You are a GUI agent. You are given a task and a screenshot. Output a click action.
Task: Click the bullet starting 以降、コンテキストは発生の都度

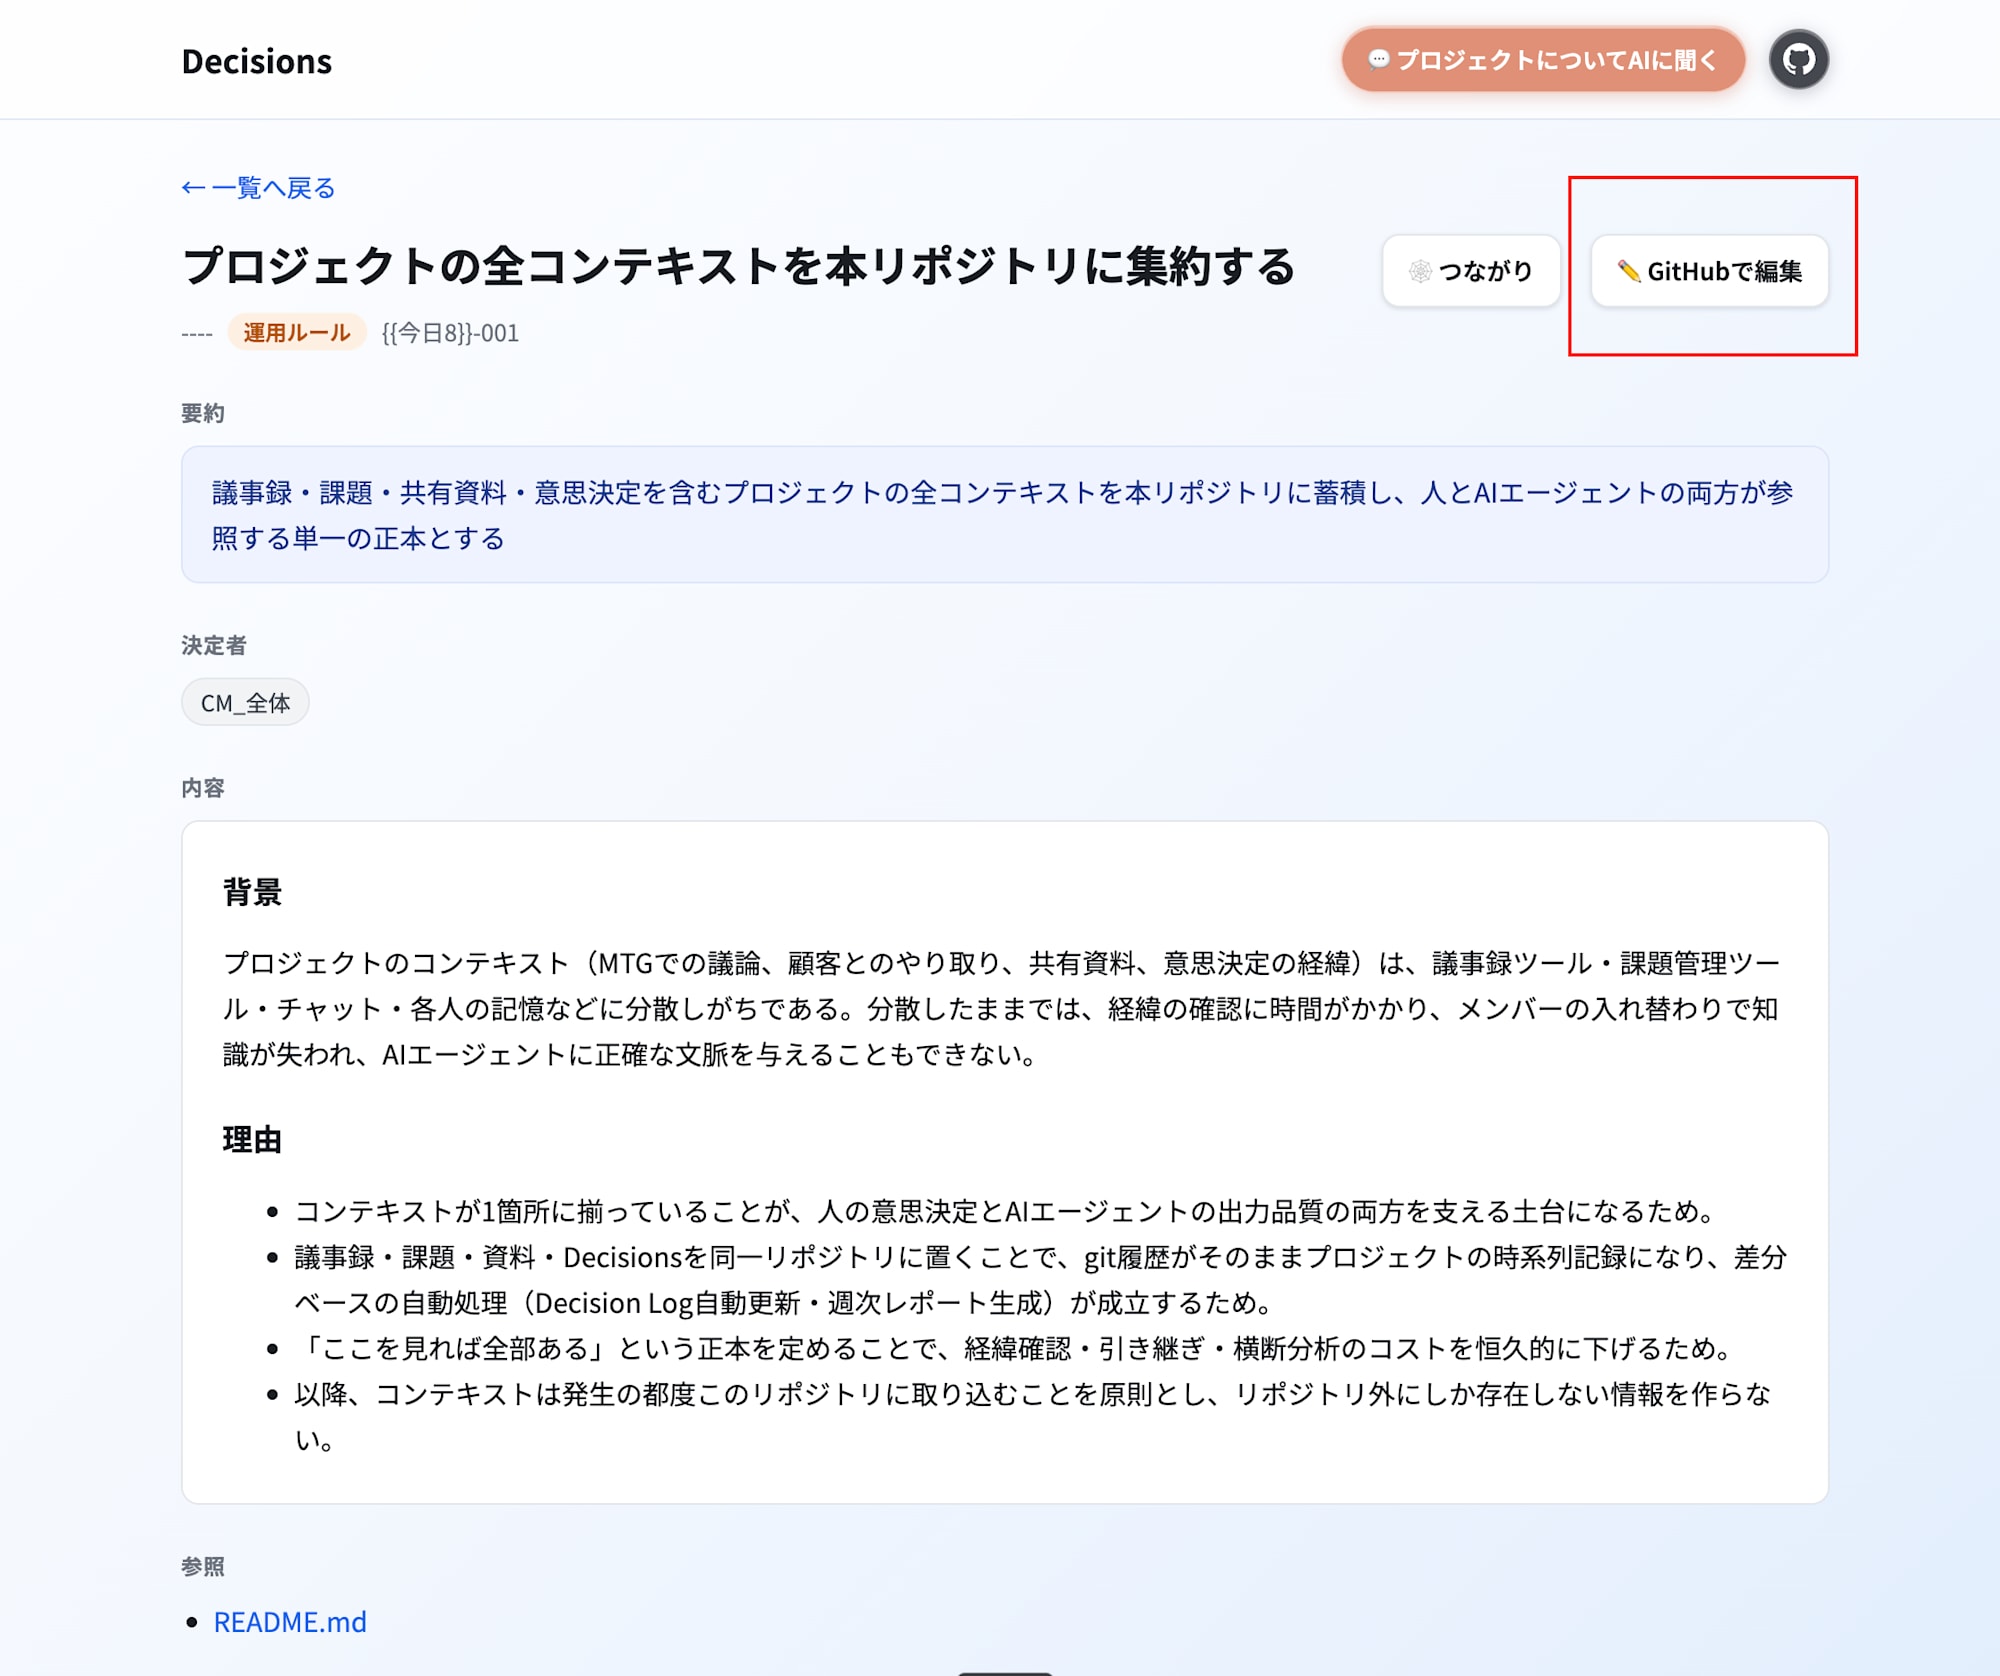coord(1033,1417)
